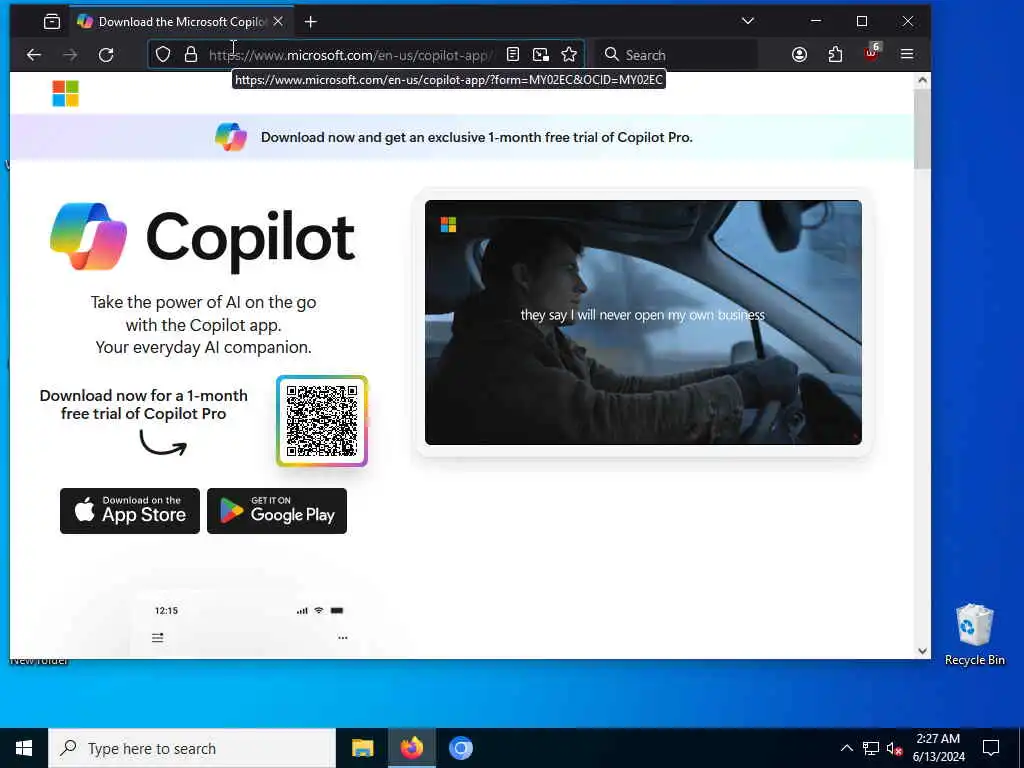Click the large Copilot logo
The height and width of the screenshot is (768, 1024).
[x=203, y=237]
